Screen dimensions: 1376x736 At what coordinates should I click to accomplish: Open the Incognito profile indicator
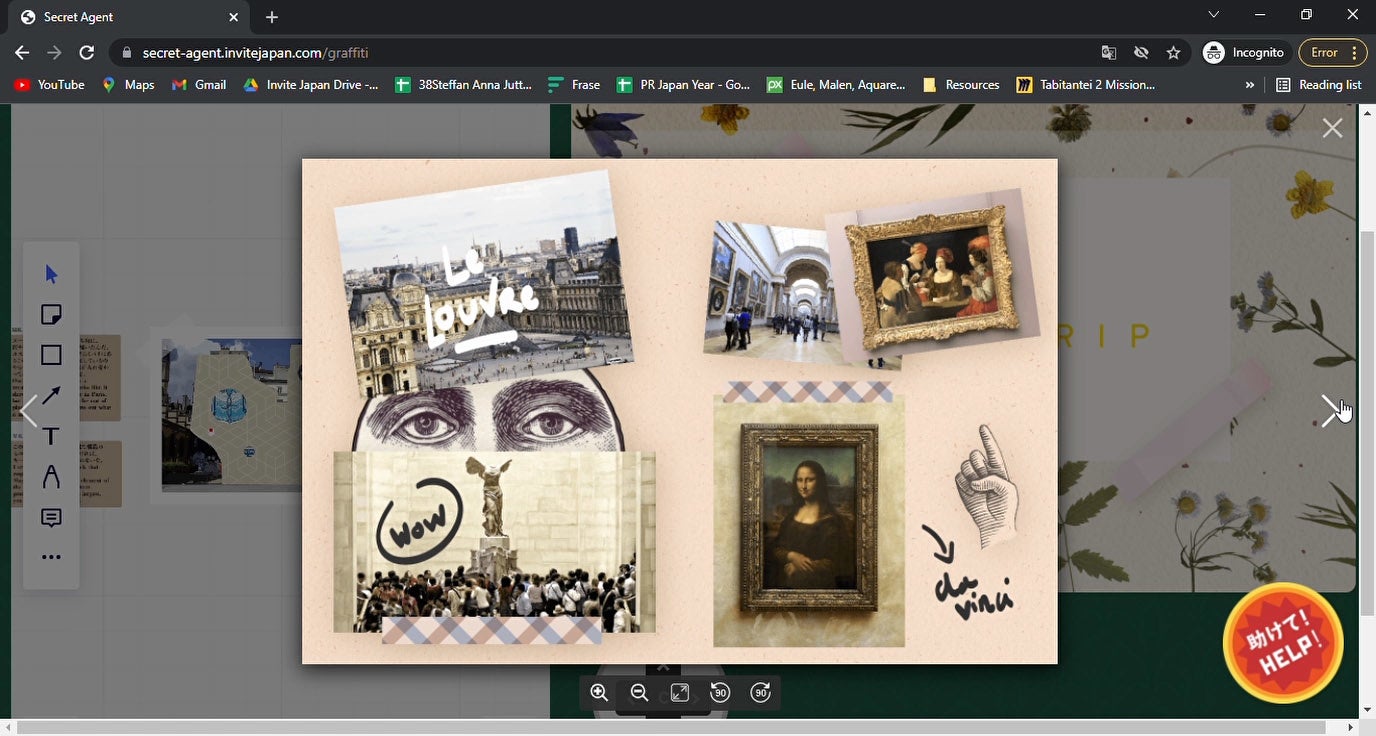pos(1244,53)
